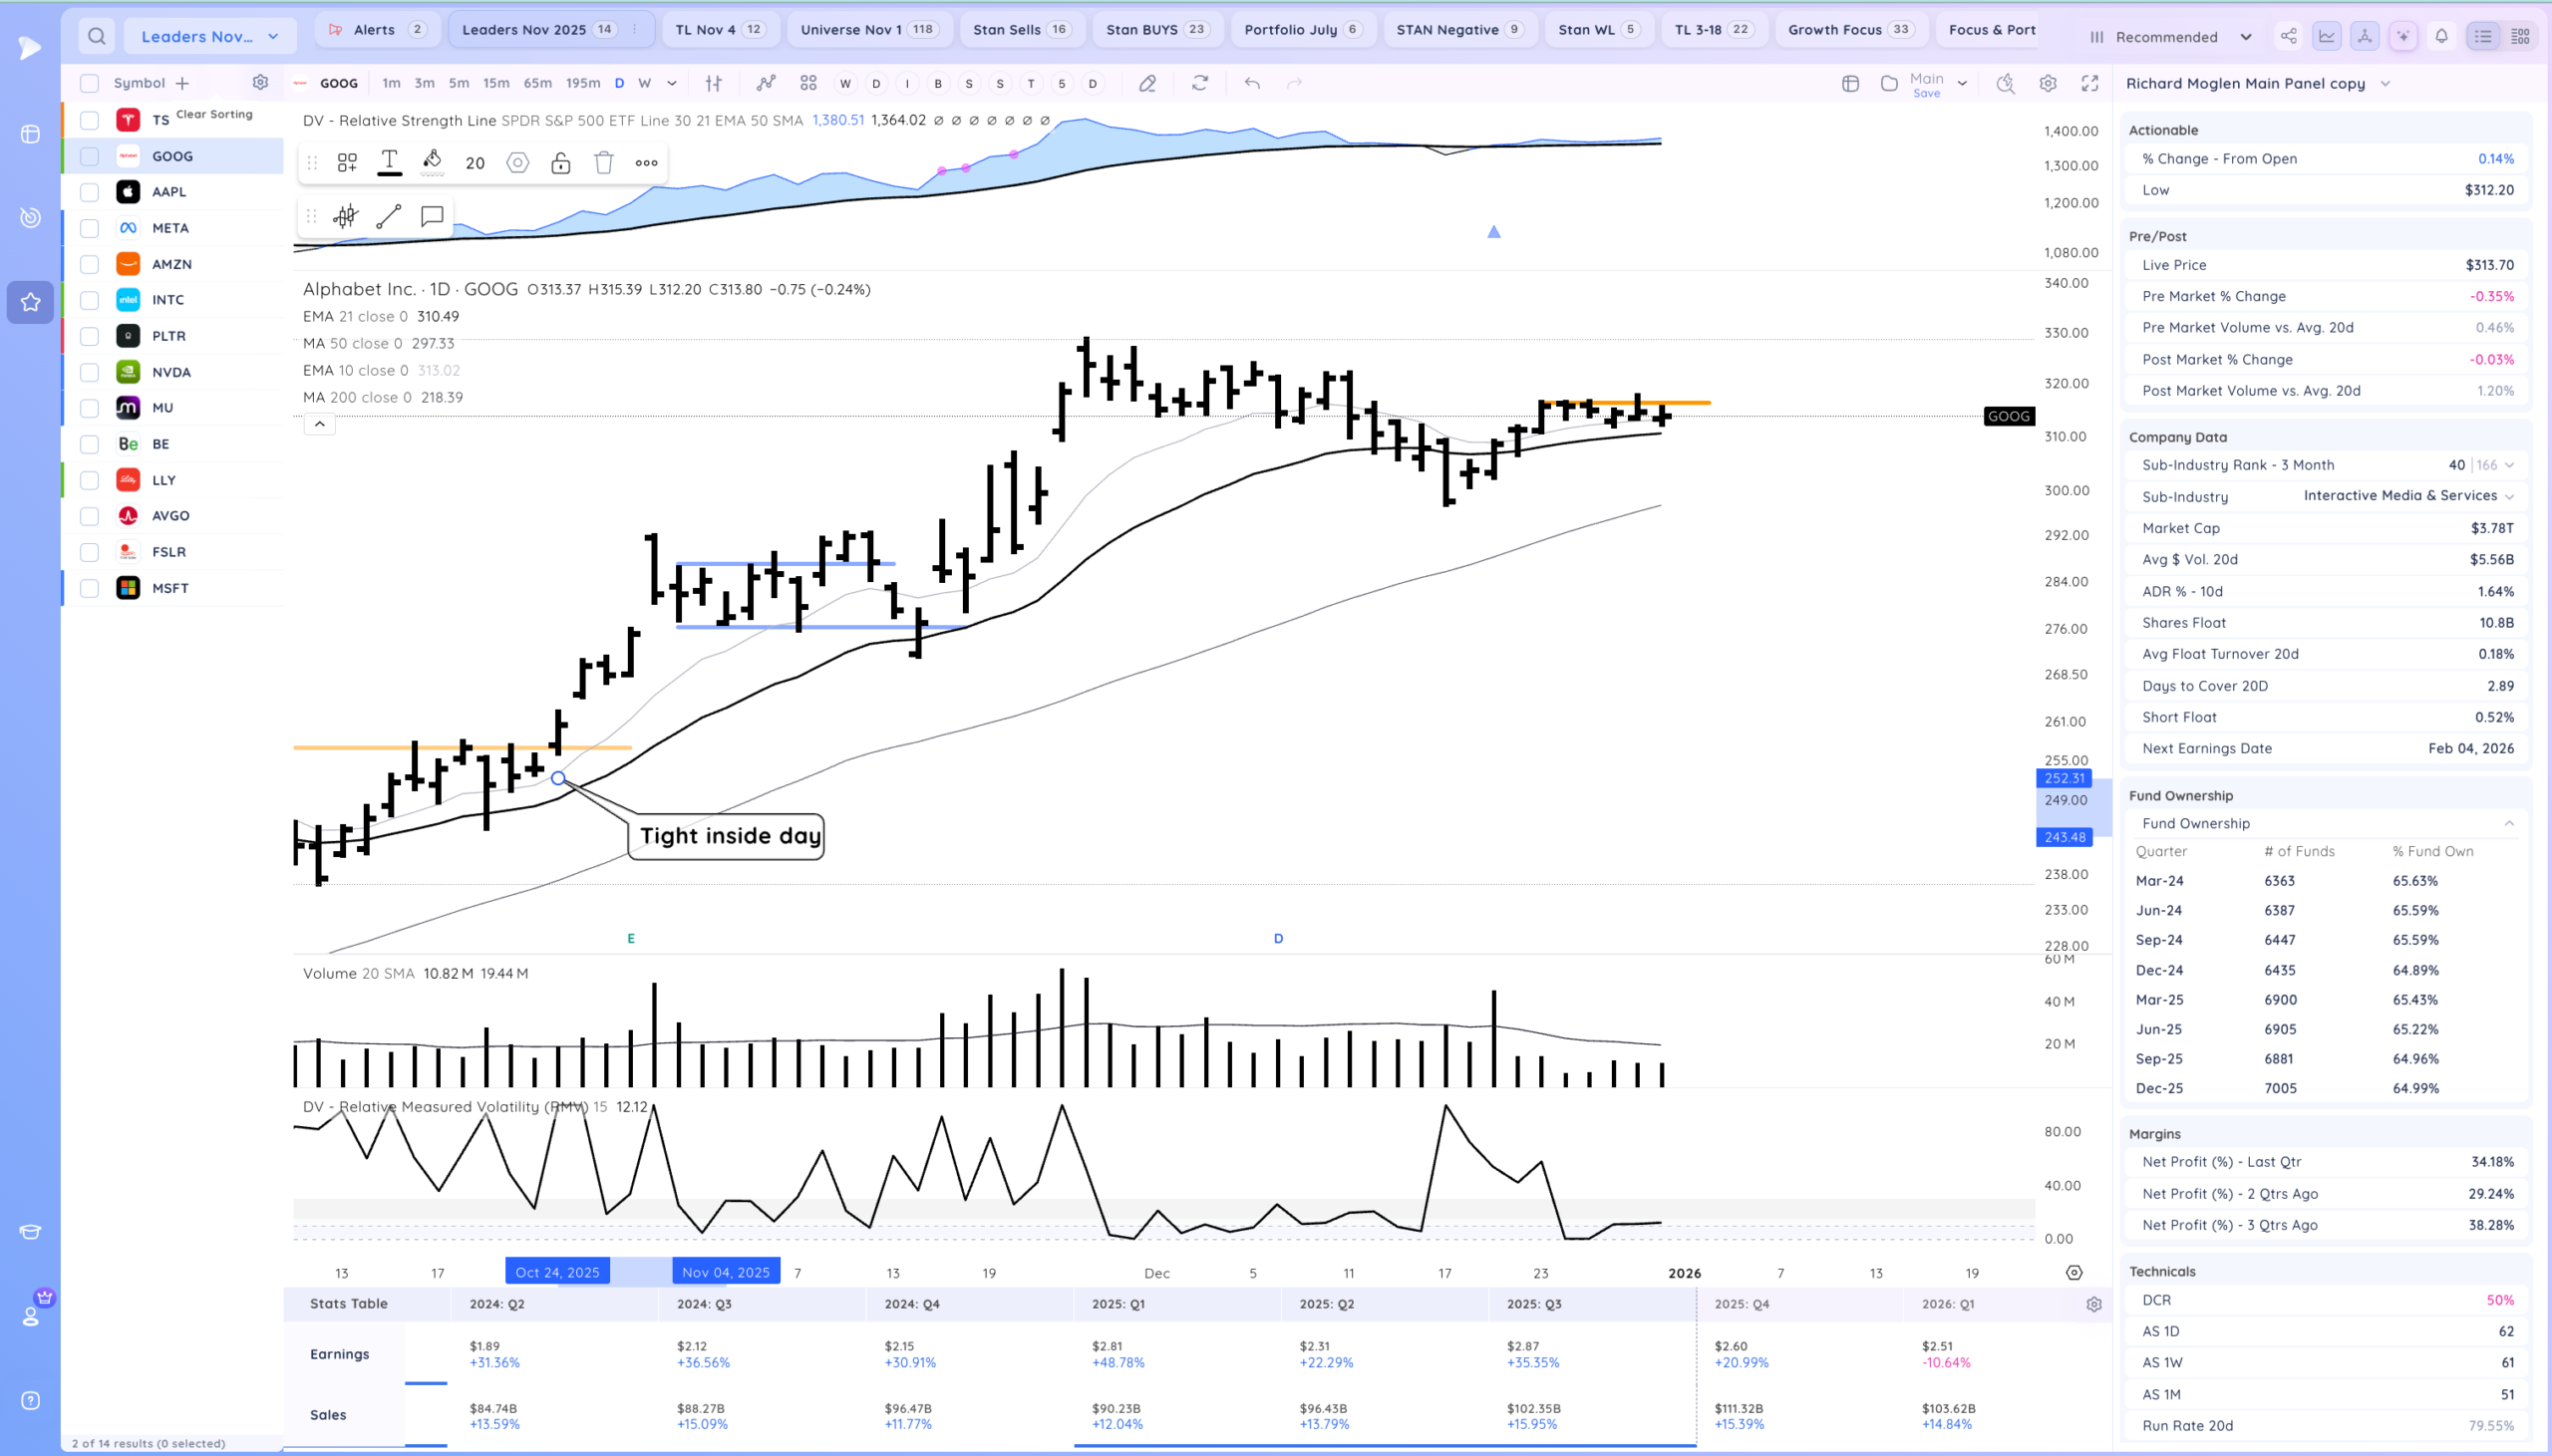2552x1456 pixels.
Task: Select the 65m timeframe button
Action: pyautogui.click(x=538, y=83)
